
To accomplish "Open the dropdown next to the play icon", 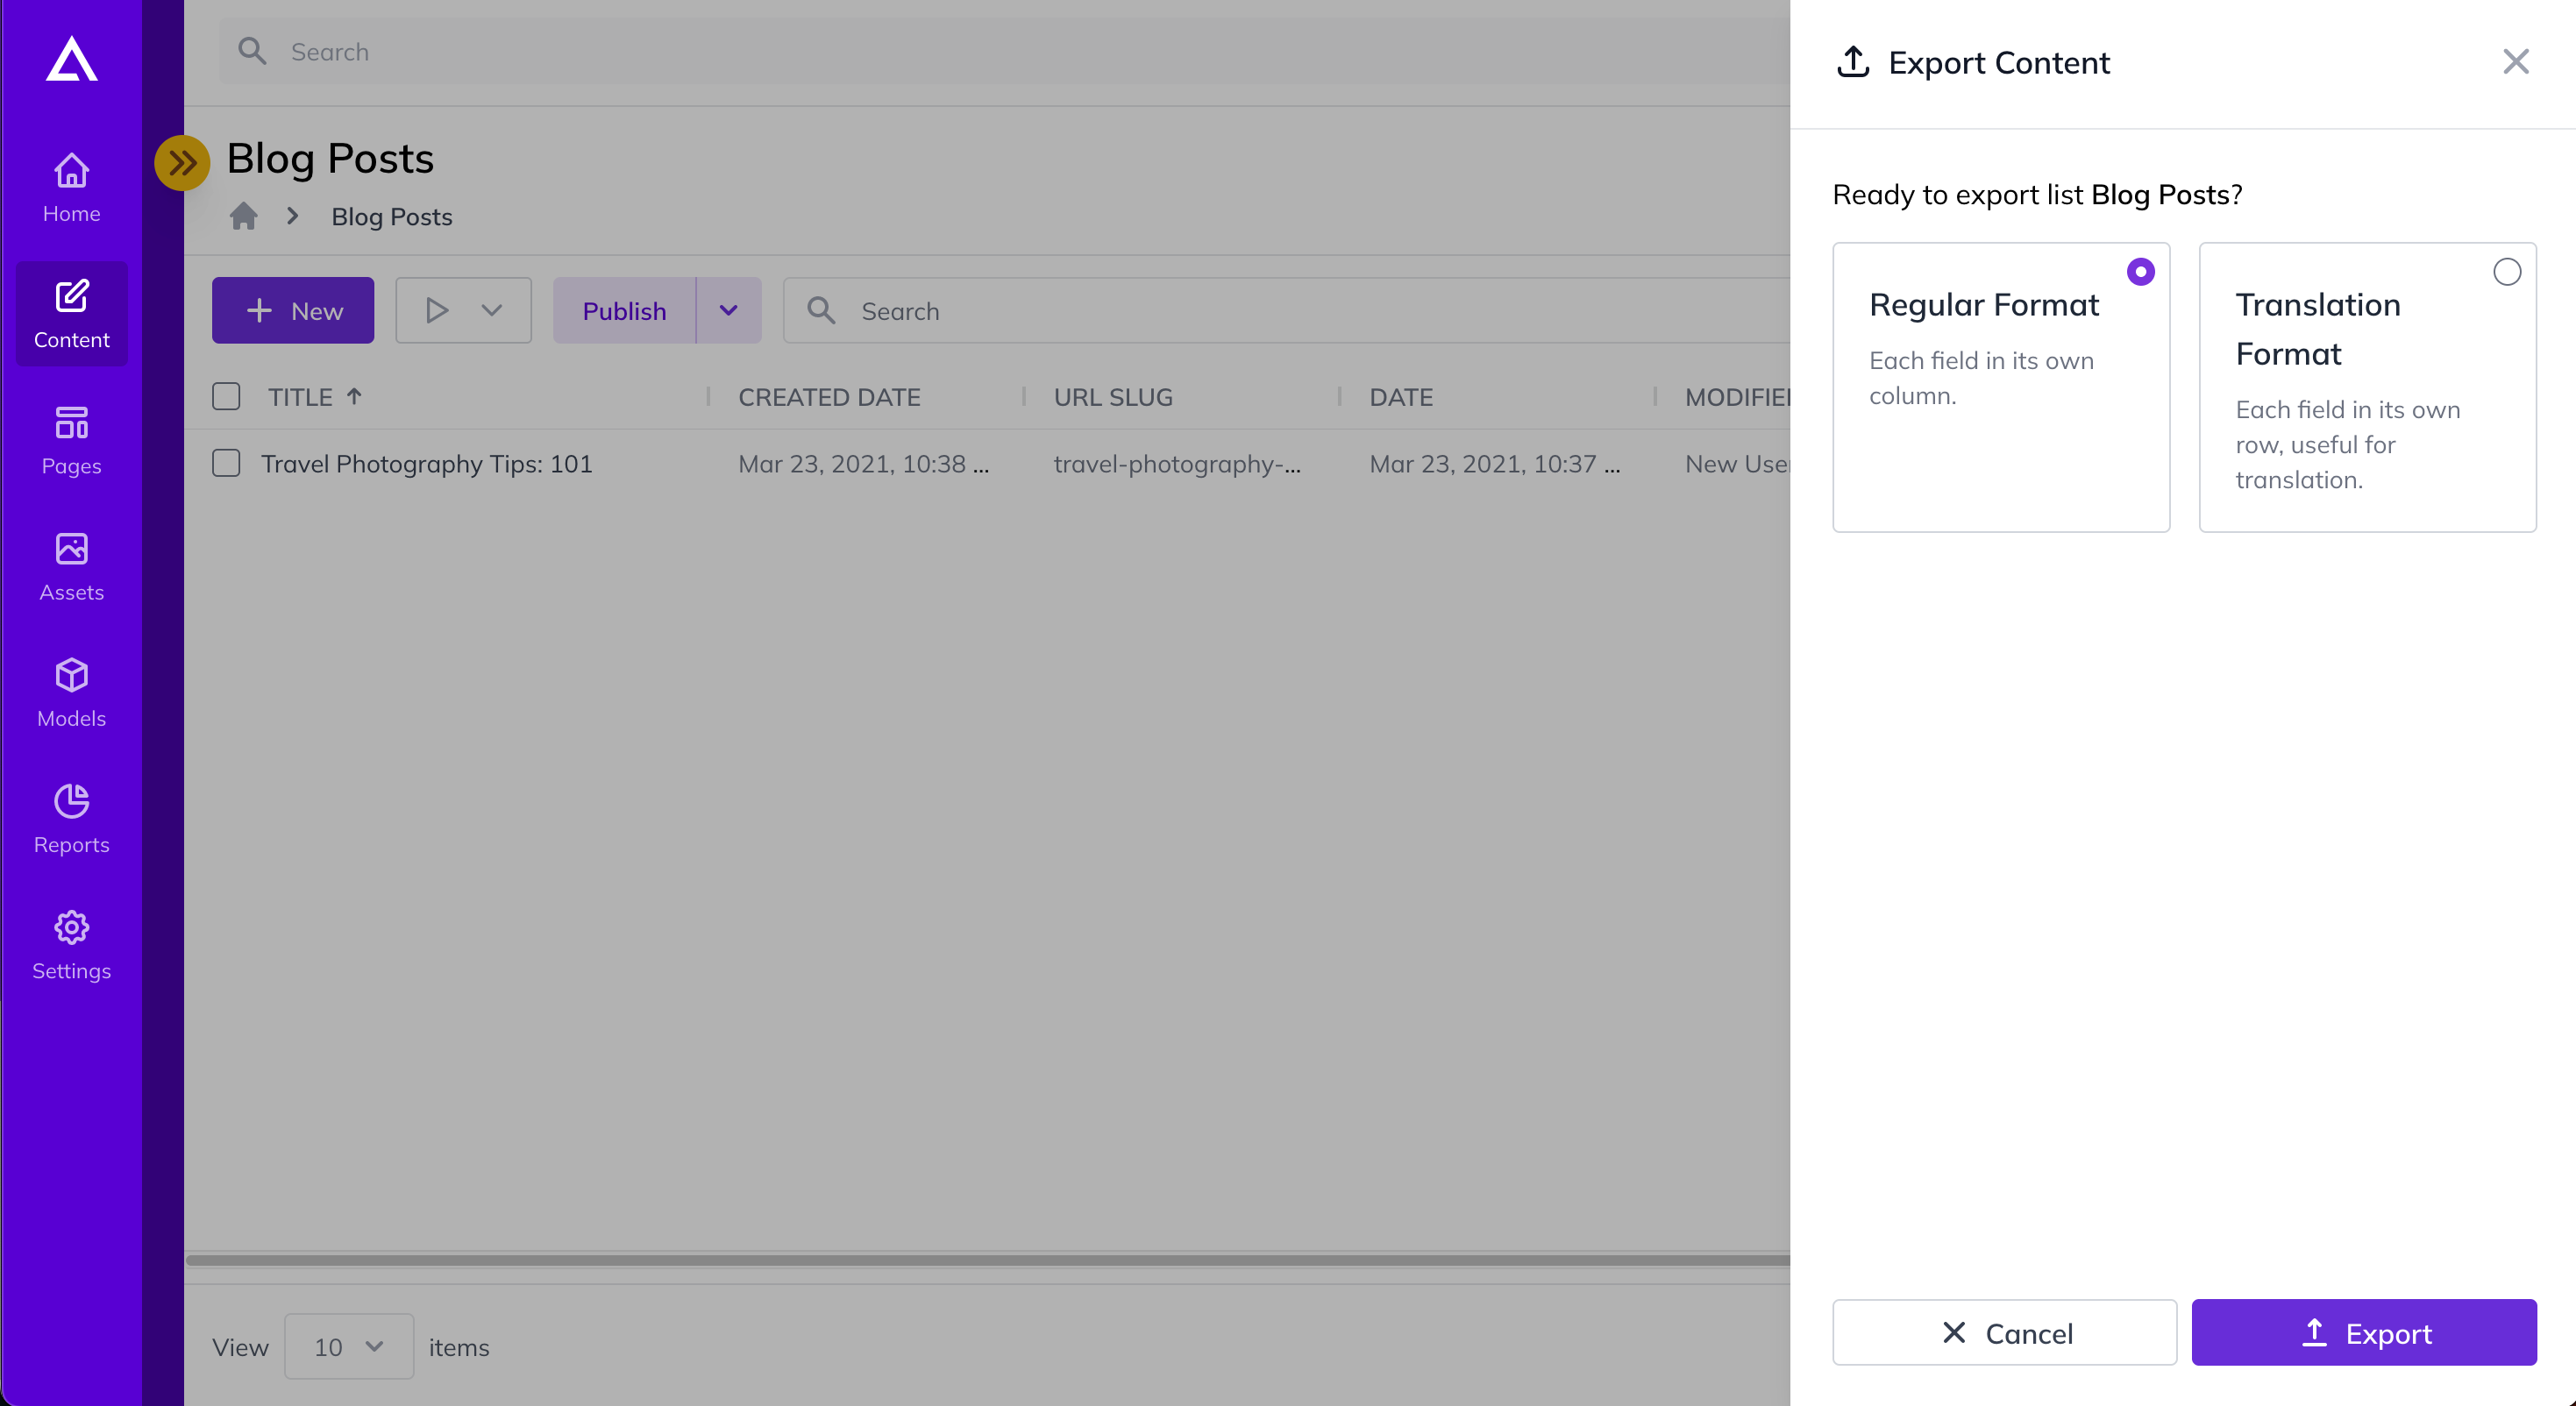I will coord(491,311).
